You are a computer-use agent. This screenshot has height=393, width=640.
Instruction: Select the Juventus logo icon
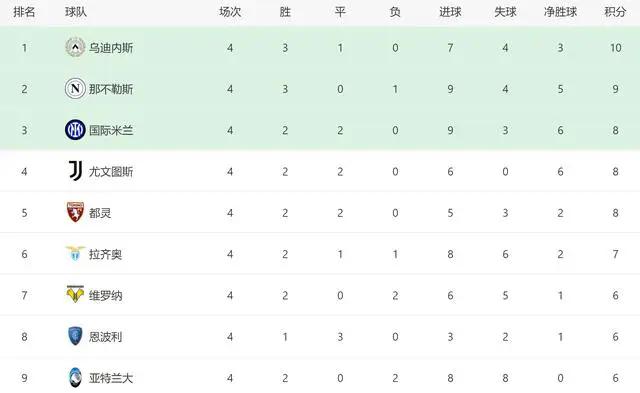(x=75, y=171)
